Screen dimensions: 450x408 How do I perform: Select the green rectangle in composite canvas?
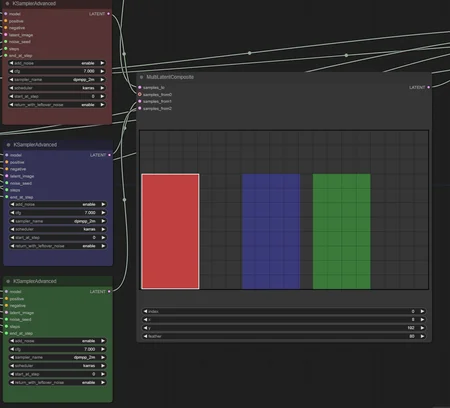[x=342, y=231]
